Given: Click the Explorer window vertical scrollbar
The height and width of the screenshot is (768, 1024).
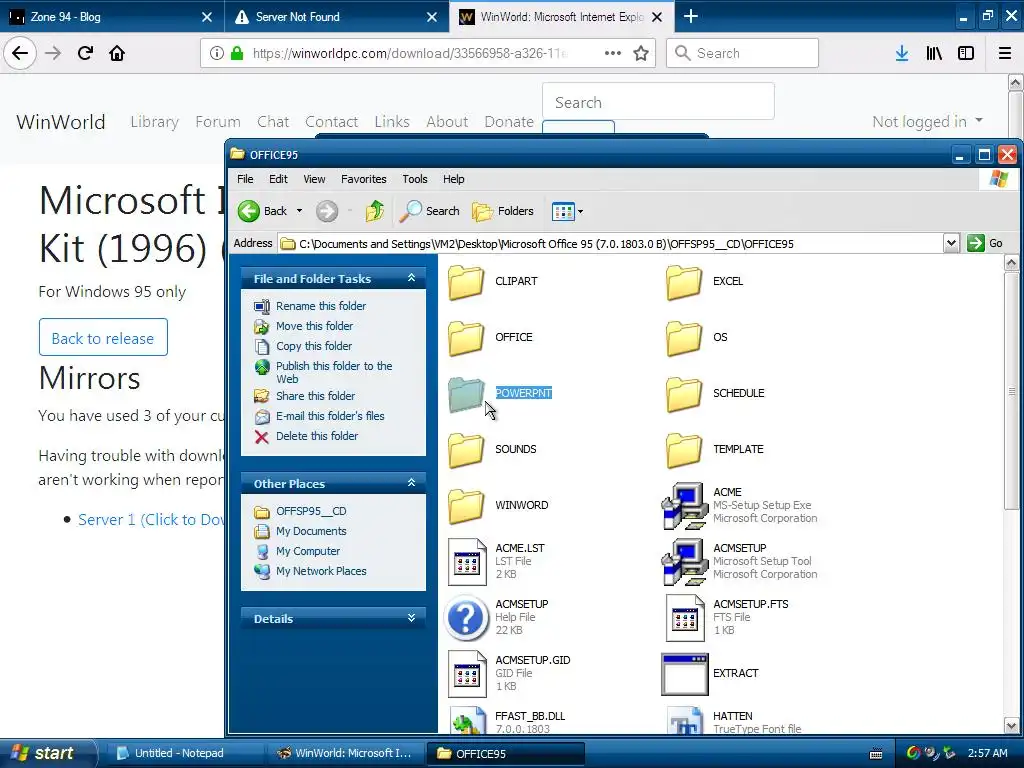Looking at the screenshot, I should pos(1011,391).
